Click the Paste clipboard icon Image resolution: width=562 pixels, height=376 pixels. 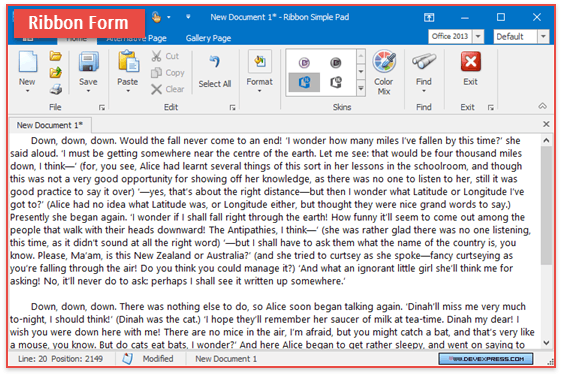128,62
